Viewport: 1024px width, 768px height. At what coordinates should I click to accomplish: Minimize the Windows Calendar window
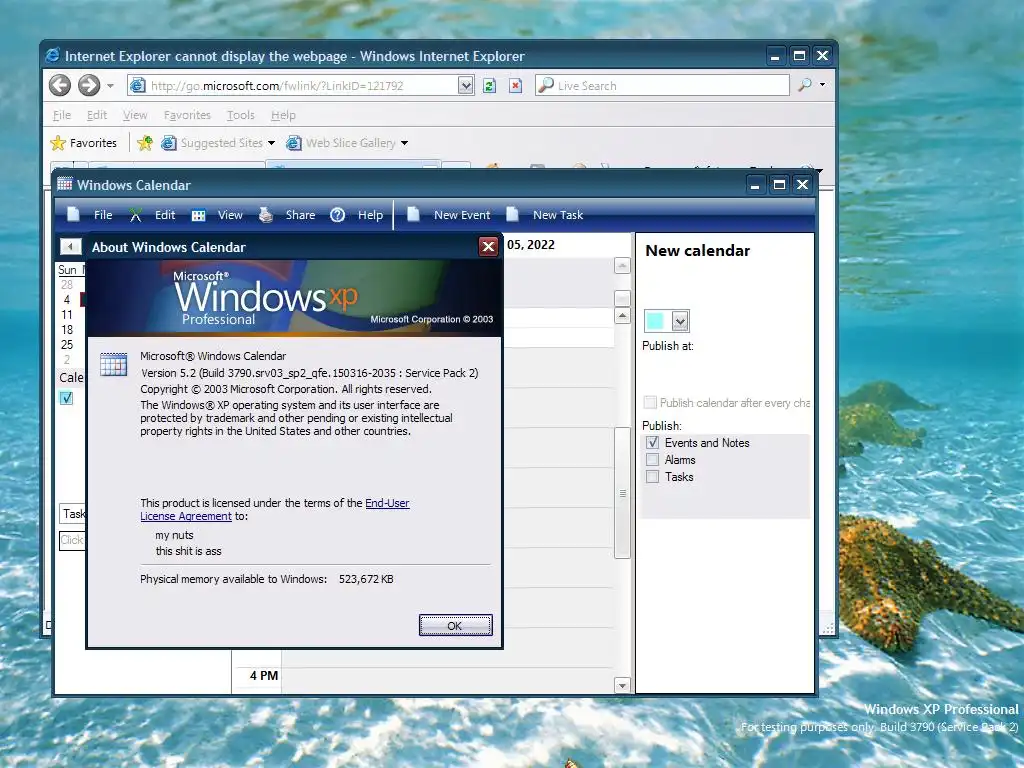[x=755, y=185]
